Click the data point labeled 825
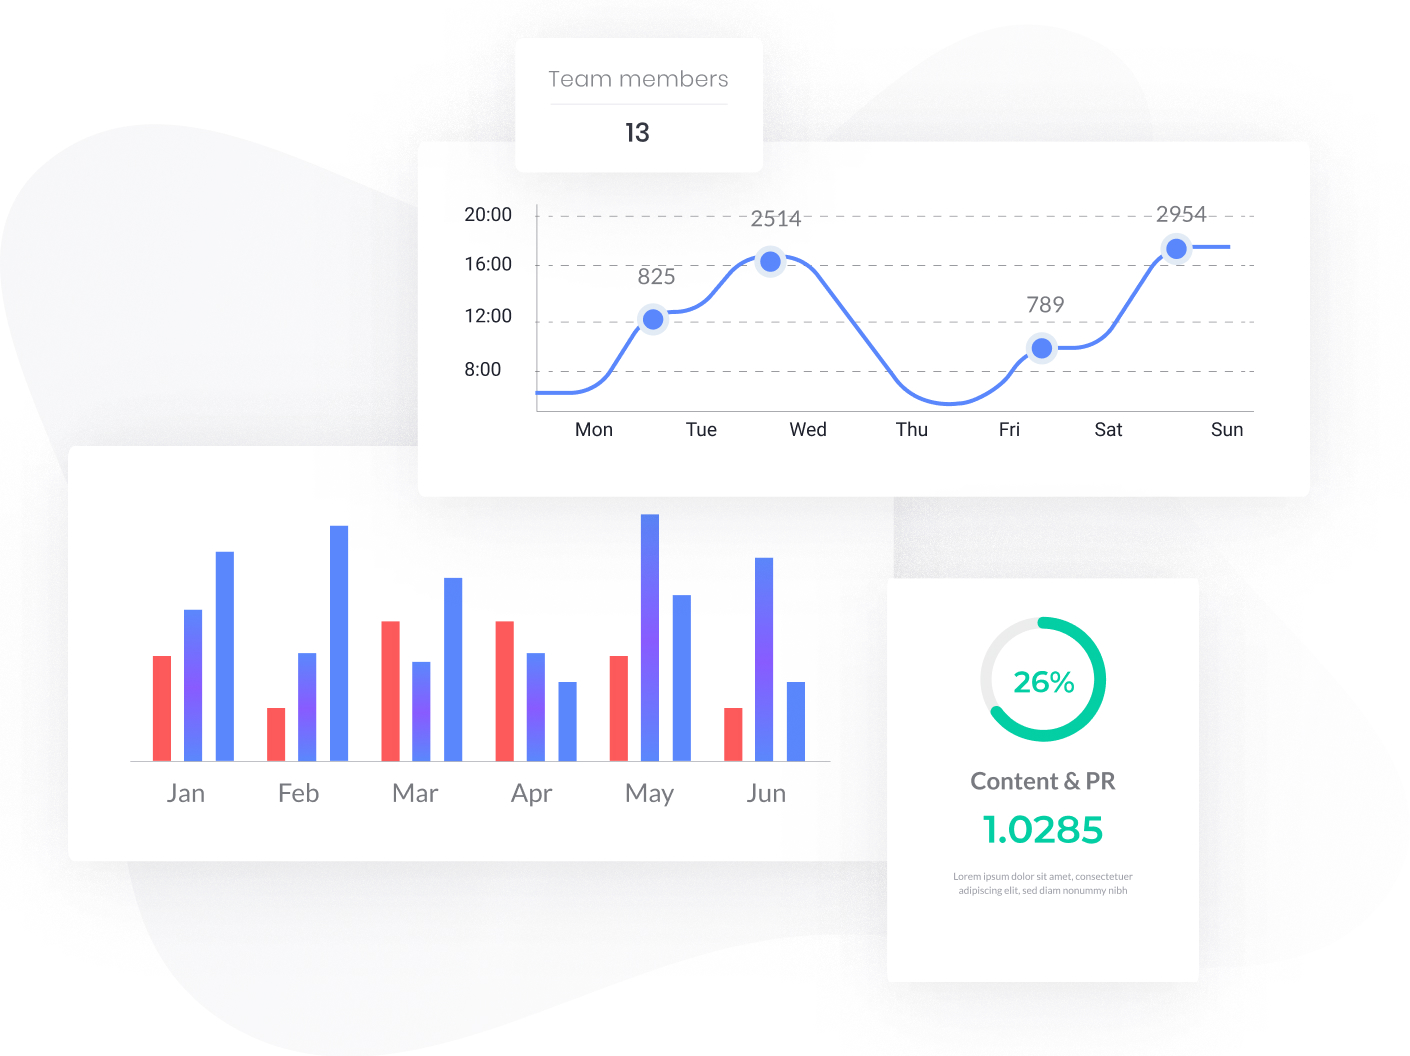This screenshot has height=1056, width=1410. (x=653, y=319)
